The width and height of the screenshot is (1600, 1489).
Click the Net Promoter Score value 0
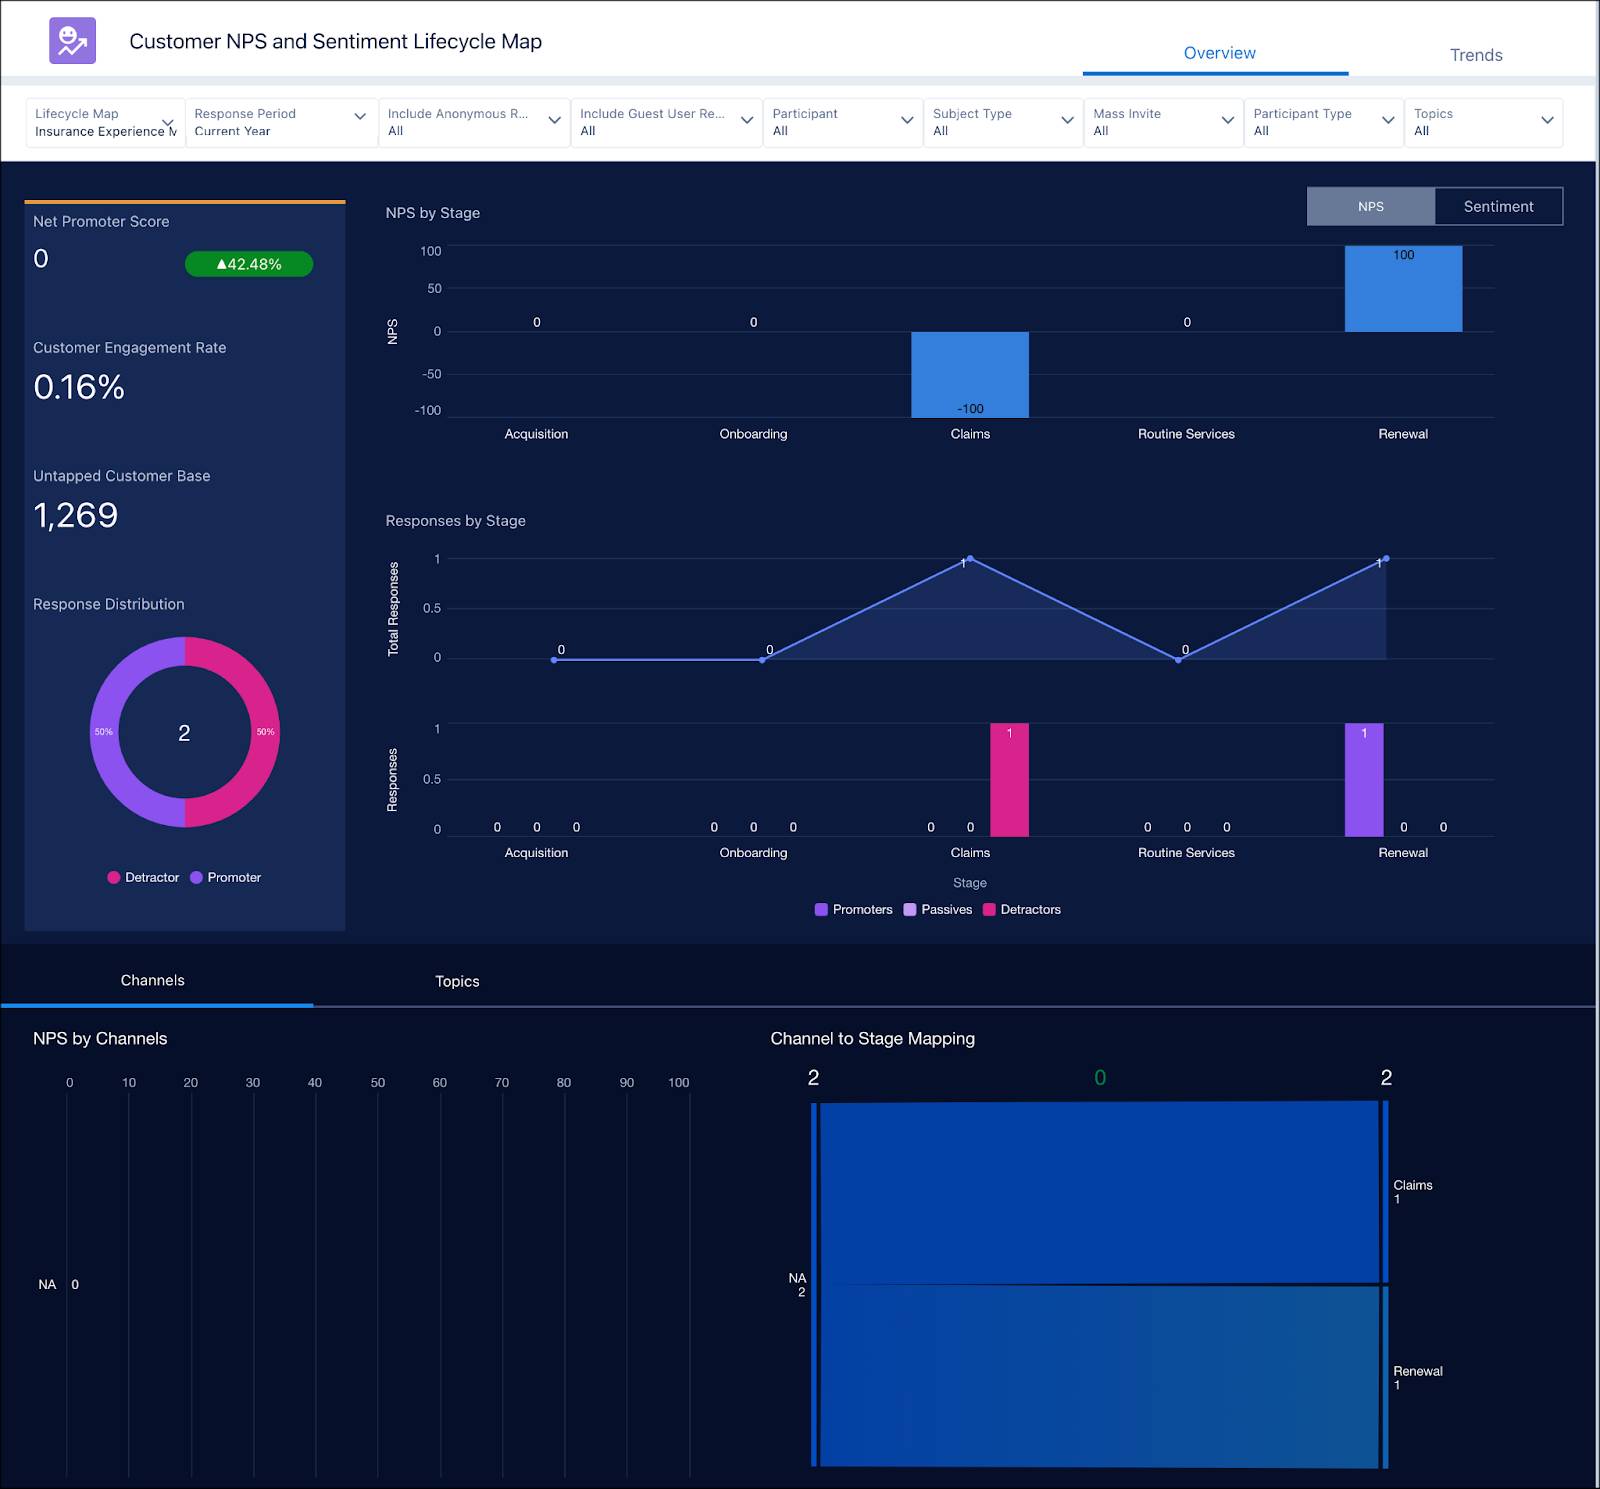pos(41,259)
